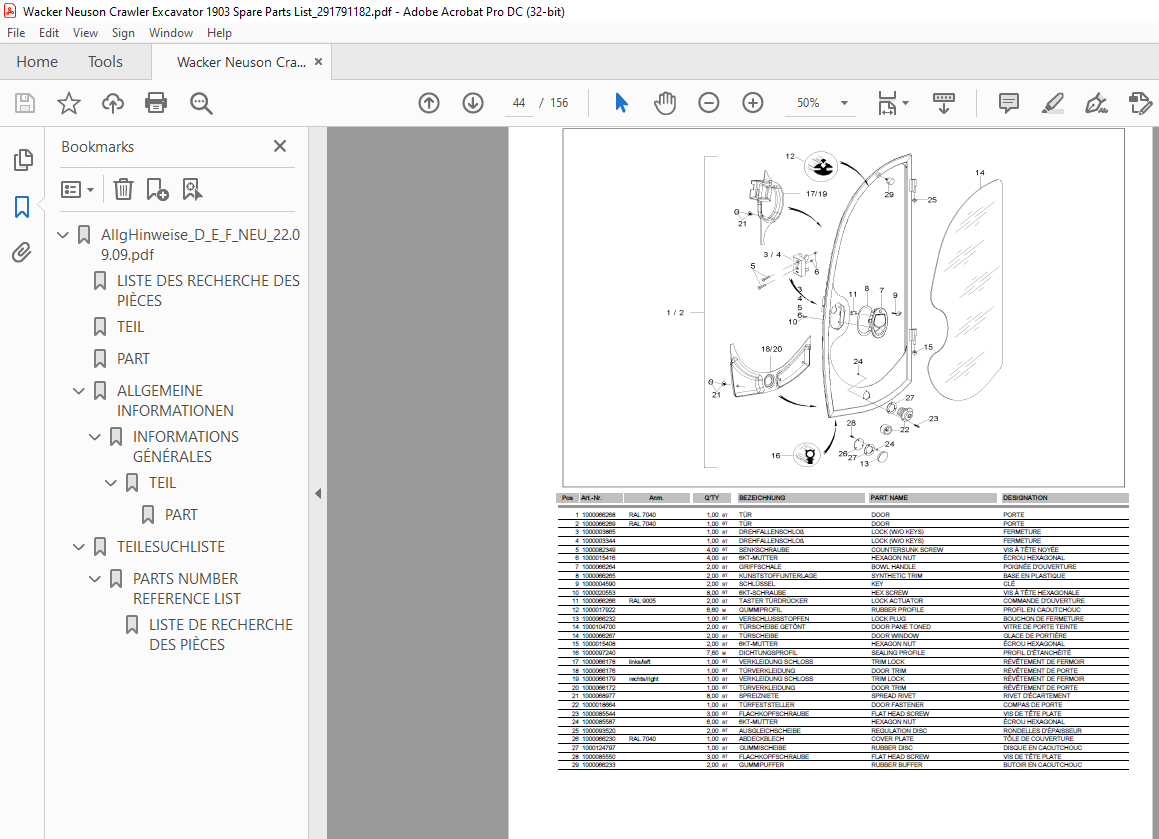Click the total page count 156
1159x839 pixels.
click(560, 103)
